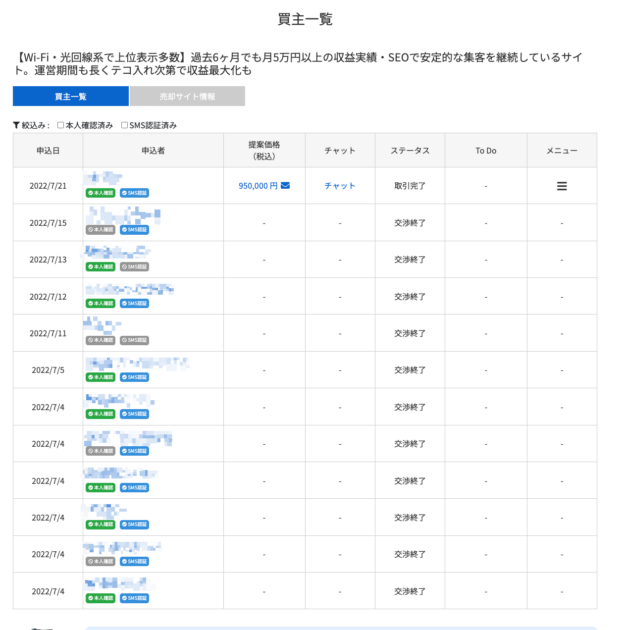Click the 取引完了 status cell

pos(410,186)
